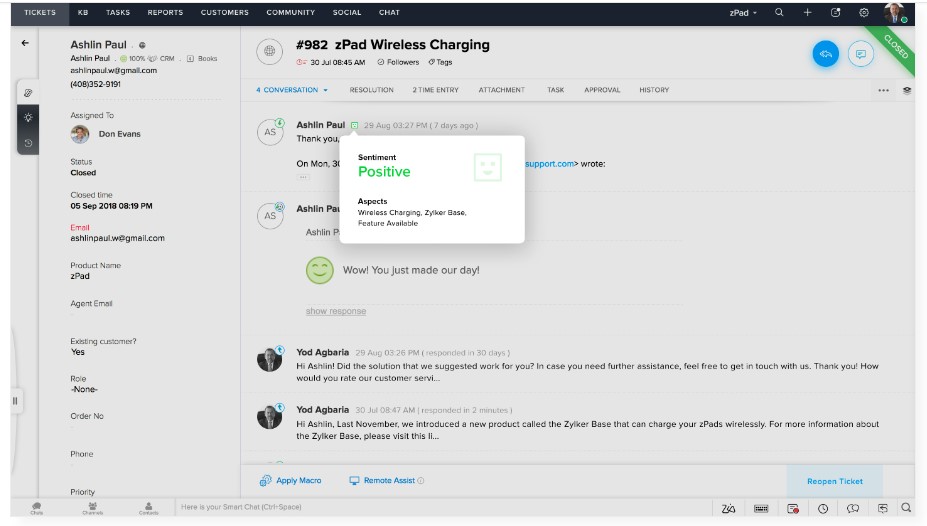Click the ashlinpaul.w@gmail.com email field value

coord(118,238)
